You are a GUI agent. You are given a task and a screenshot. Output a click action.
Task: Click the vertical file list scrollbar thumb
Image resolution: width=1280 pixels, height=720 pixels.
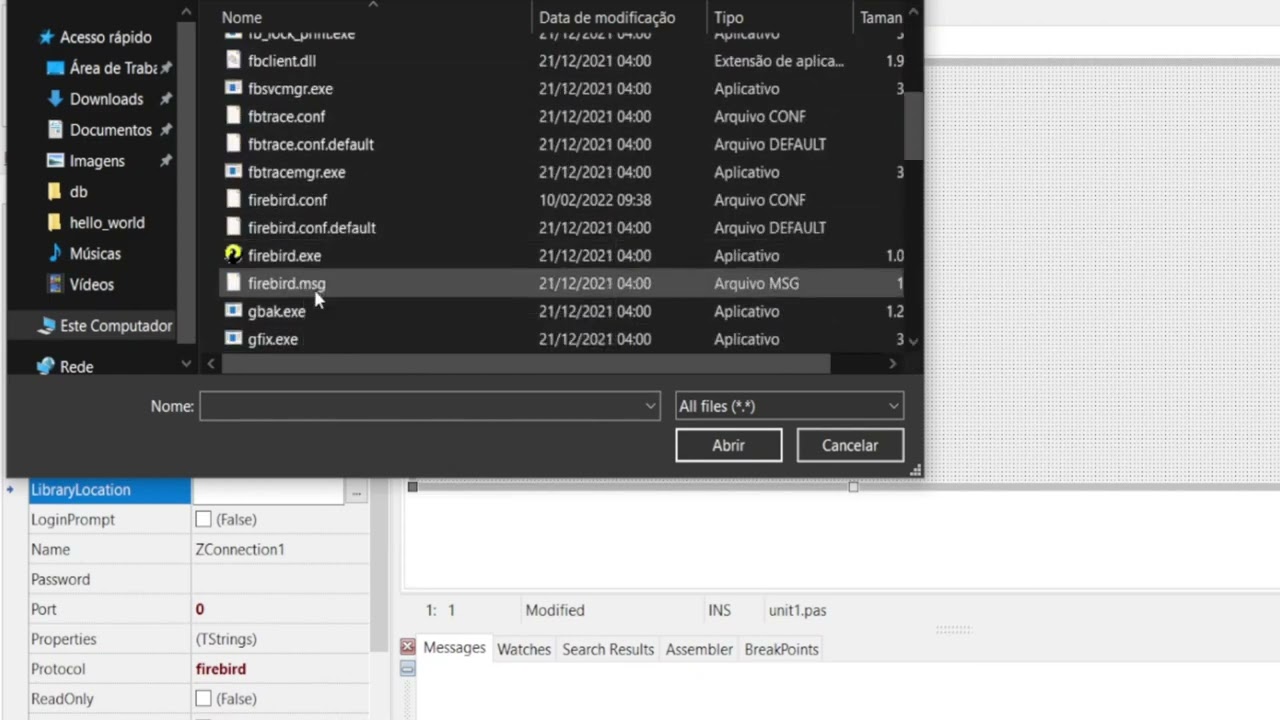point(913,125)
